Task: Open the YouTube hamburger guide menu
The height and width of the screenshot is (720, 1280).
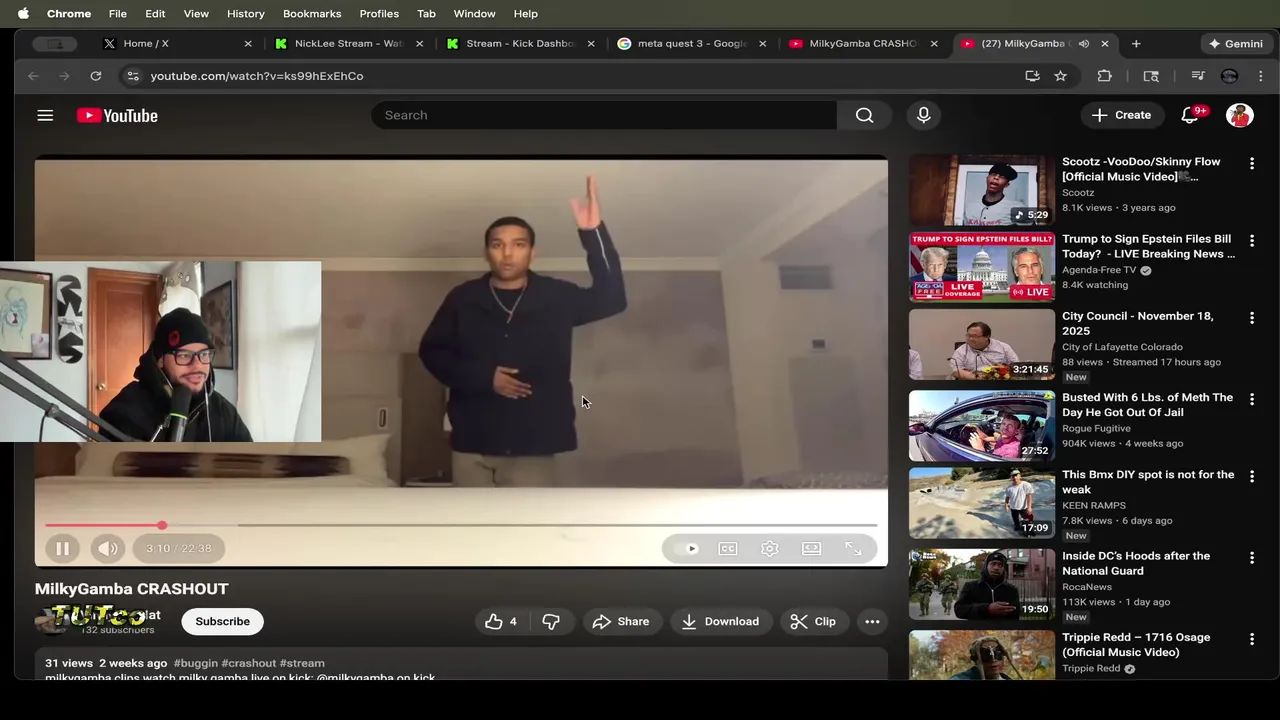Action: (45, 115)
